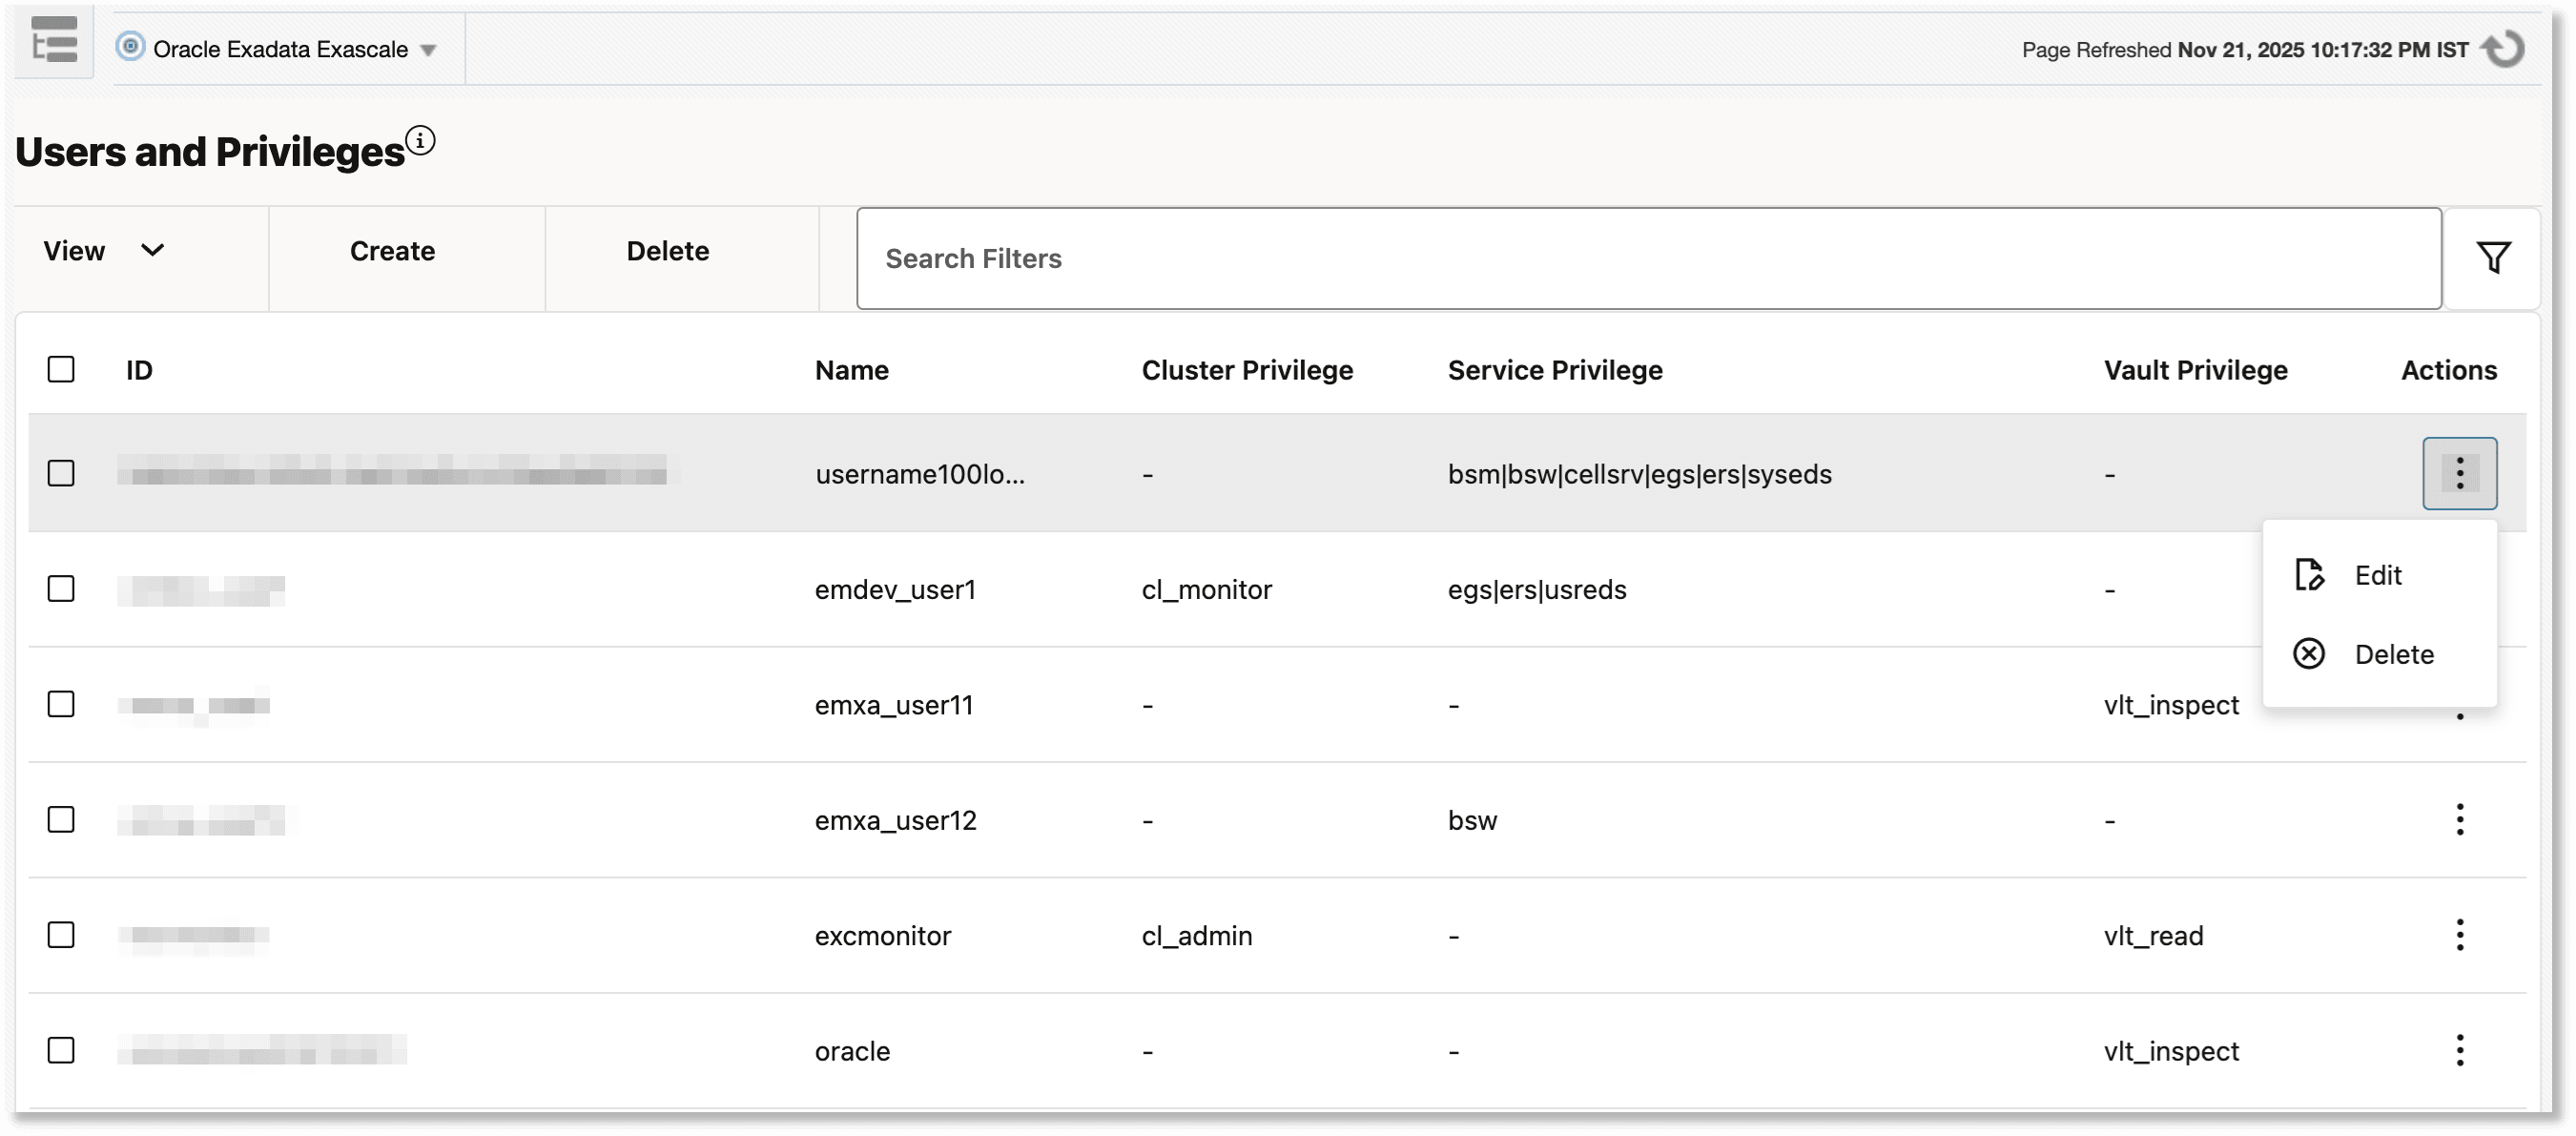Click the bsm|bsw|cellsrv|egs|ers|syseds cell

(x=1640, y=474)
